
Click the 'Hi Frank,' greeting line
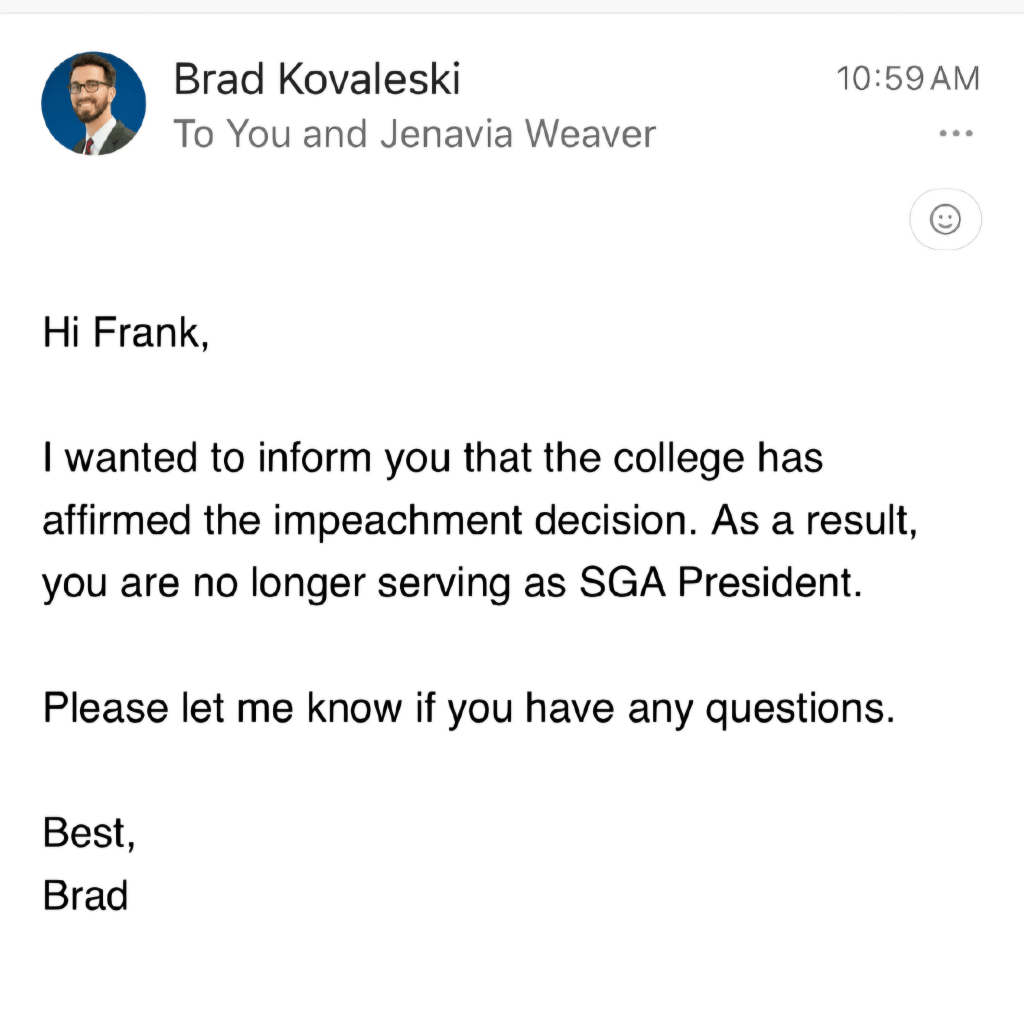coord(126,334)
